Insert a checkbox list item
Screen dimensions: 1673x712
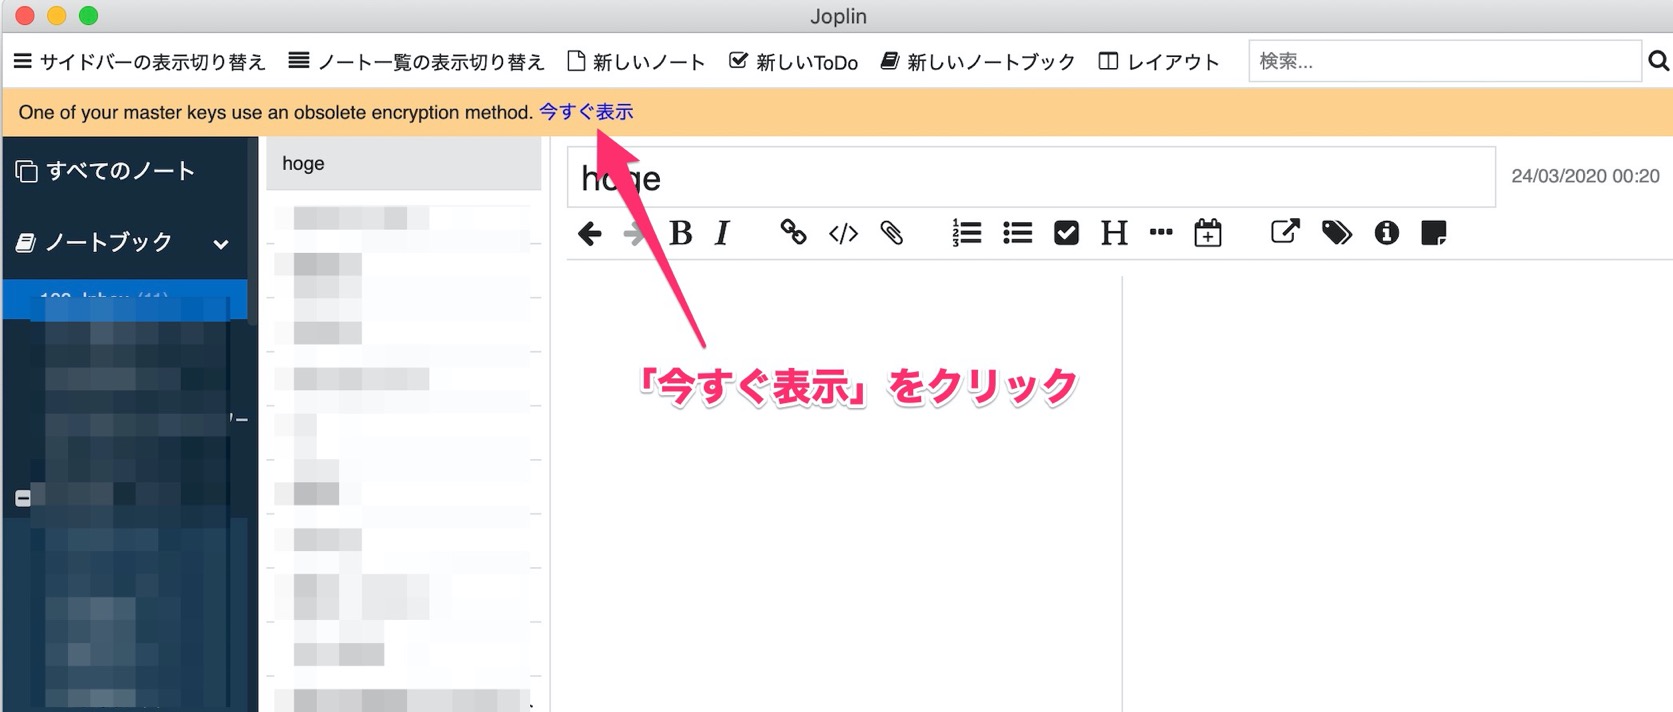coord(1066,233)
